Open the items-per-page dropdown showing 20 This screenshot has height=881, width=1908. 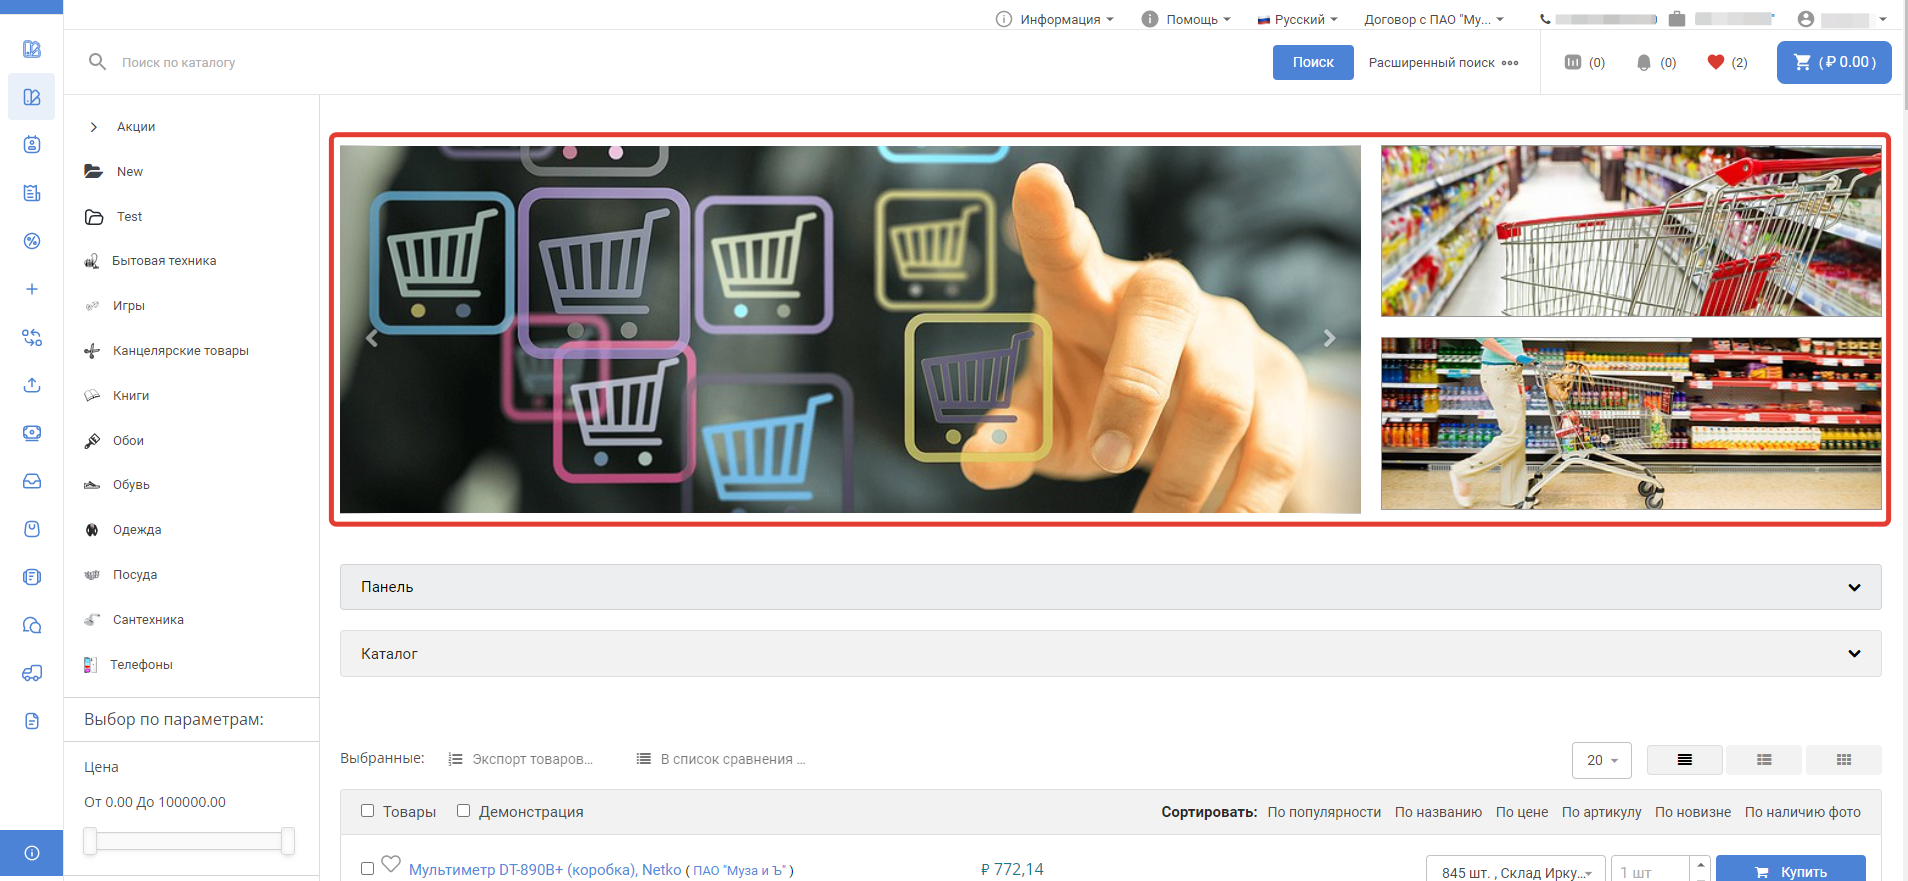pyautogui.click(x=1601, y=760)
